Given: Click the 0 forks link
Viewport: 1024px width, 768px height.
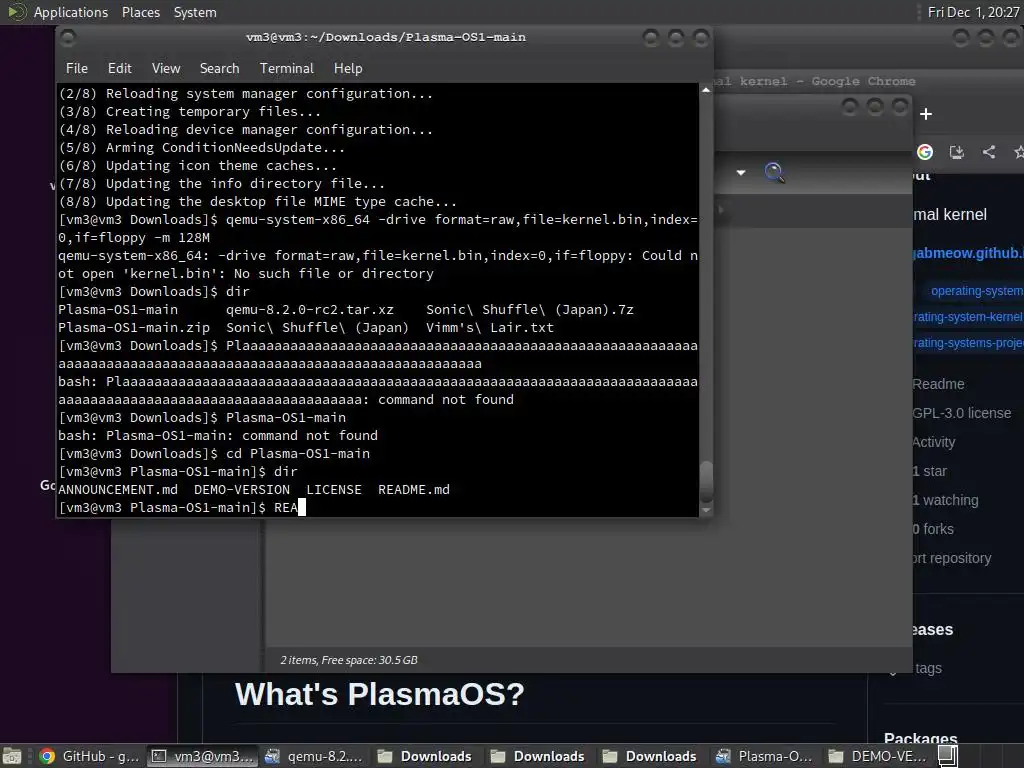Looking at the screenshot, I should pos(933,529).
